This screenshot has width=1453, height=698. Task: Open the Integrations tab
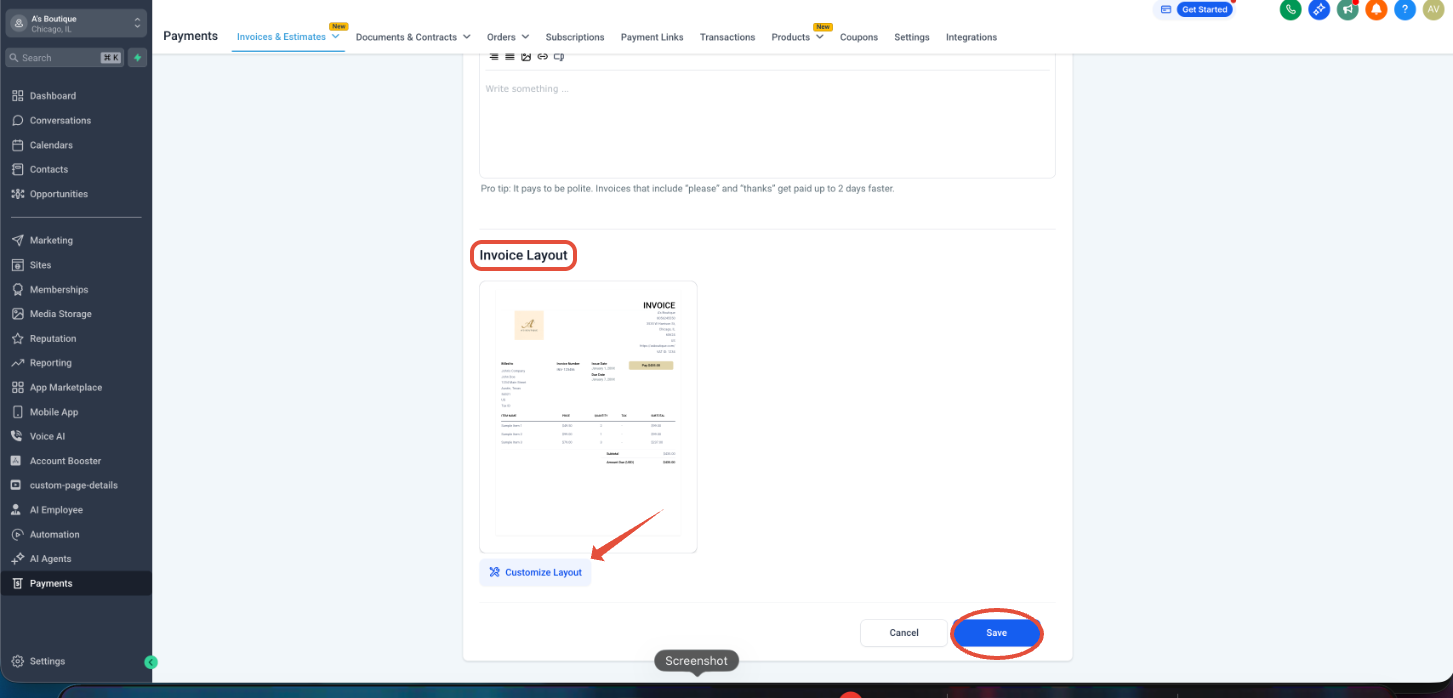[971, 37]
